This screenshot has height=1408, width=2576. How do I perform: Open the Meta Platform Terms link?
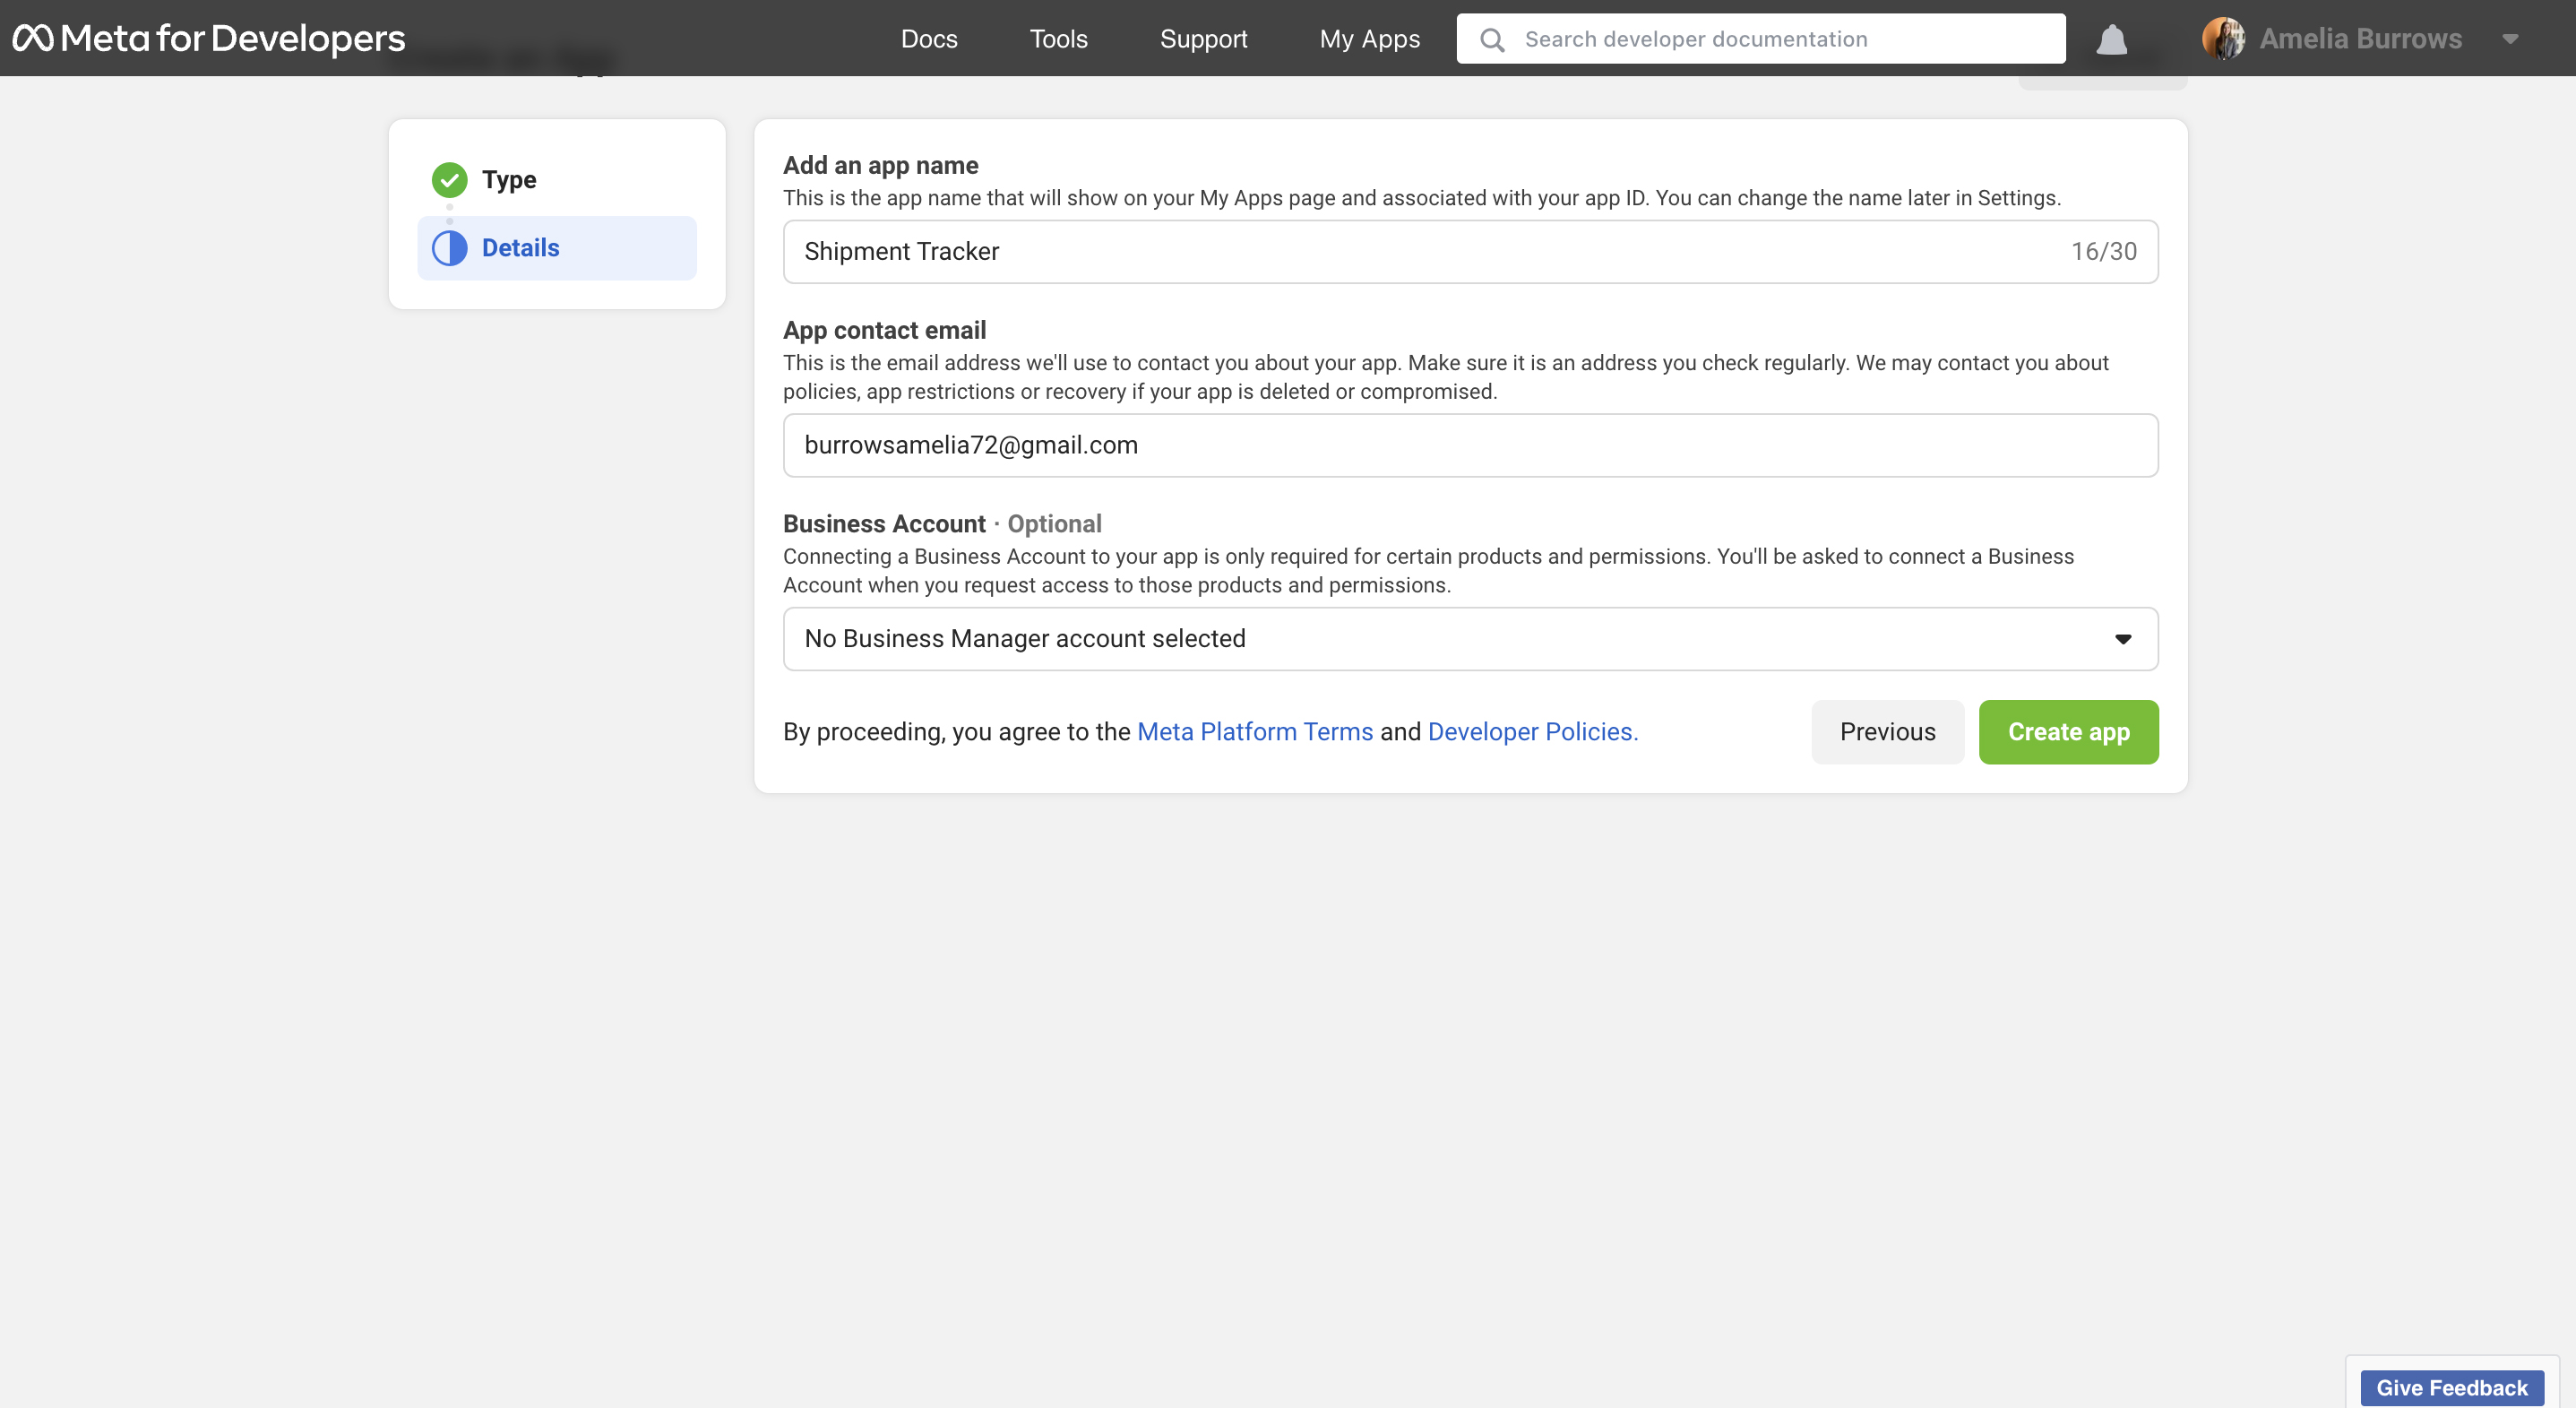point(1254,731)
